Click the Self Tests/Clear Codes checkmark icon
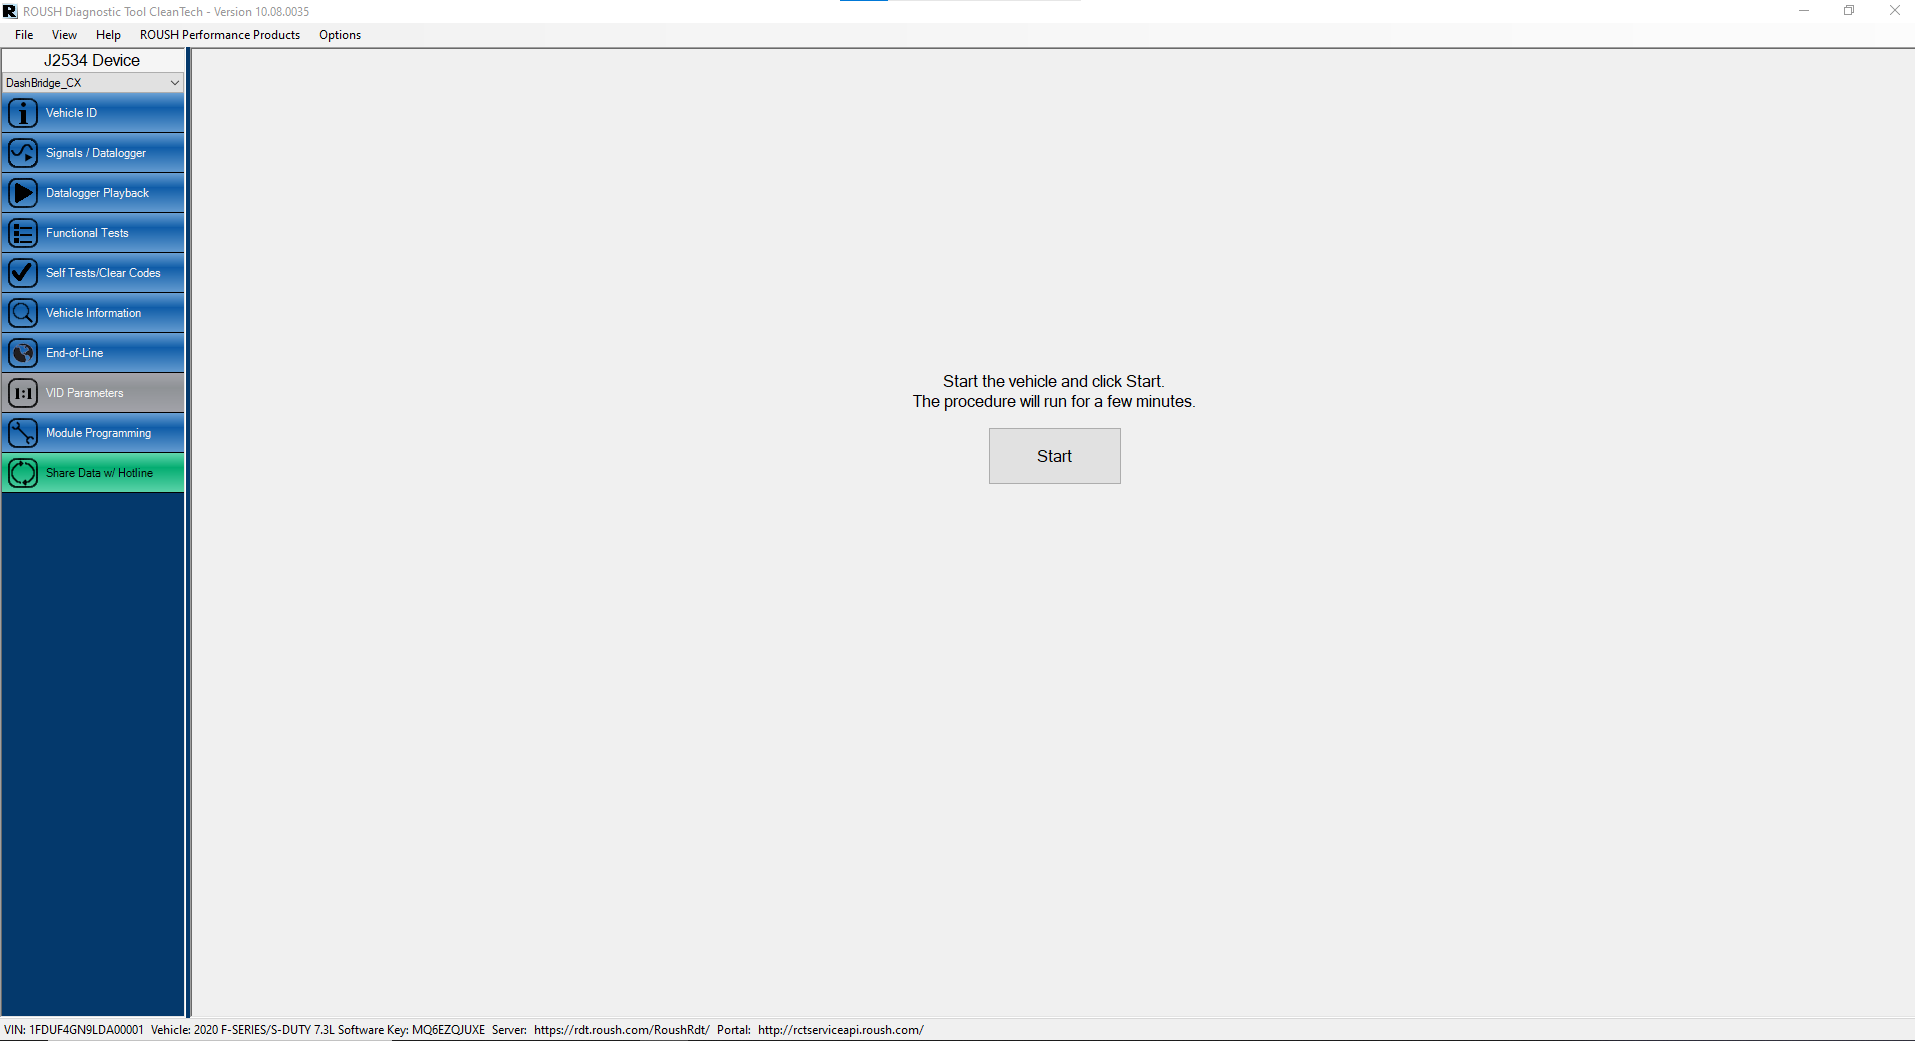This screenshot has width=1915, height=1041. pyautogui.click(x=23, y=272)
